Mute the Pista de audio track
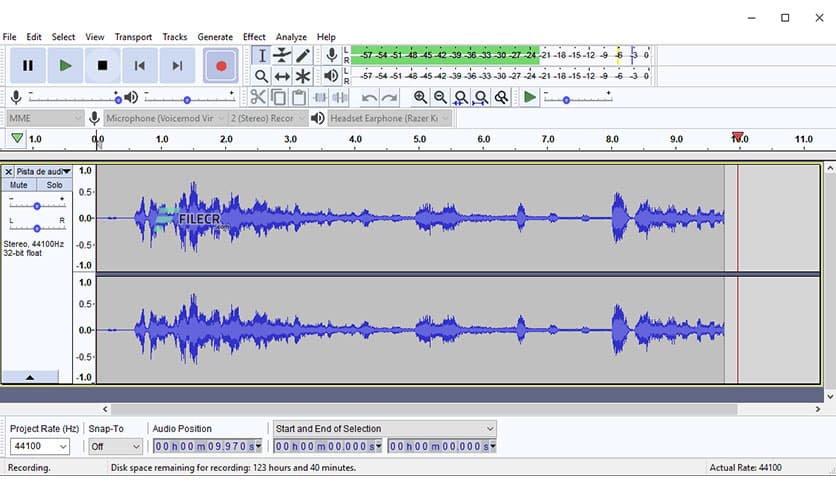This screenshot has width=836, height=484. [19, 185]
